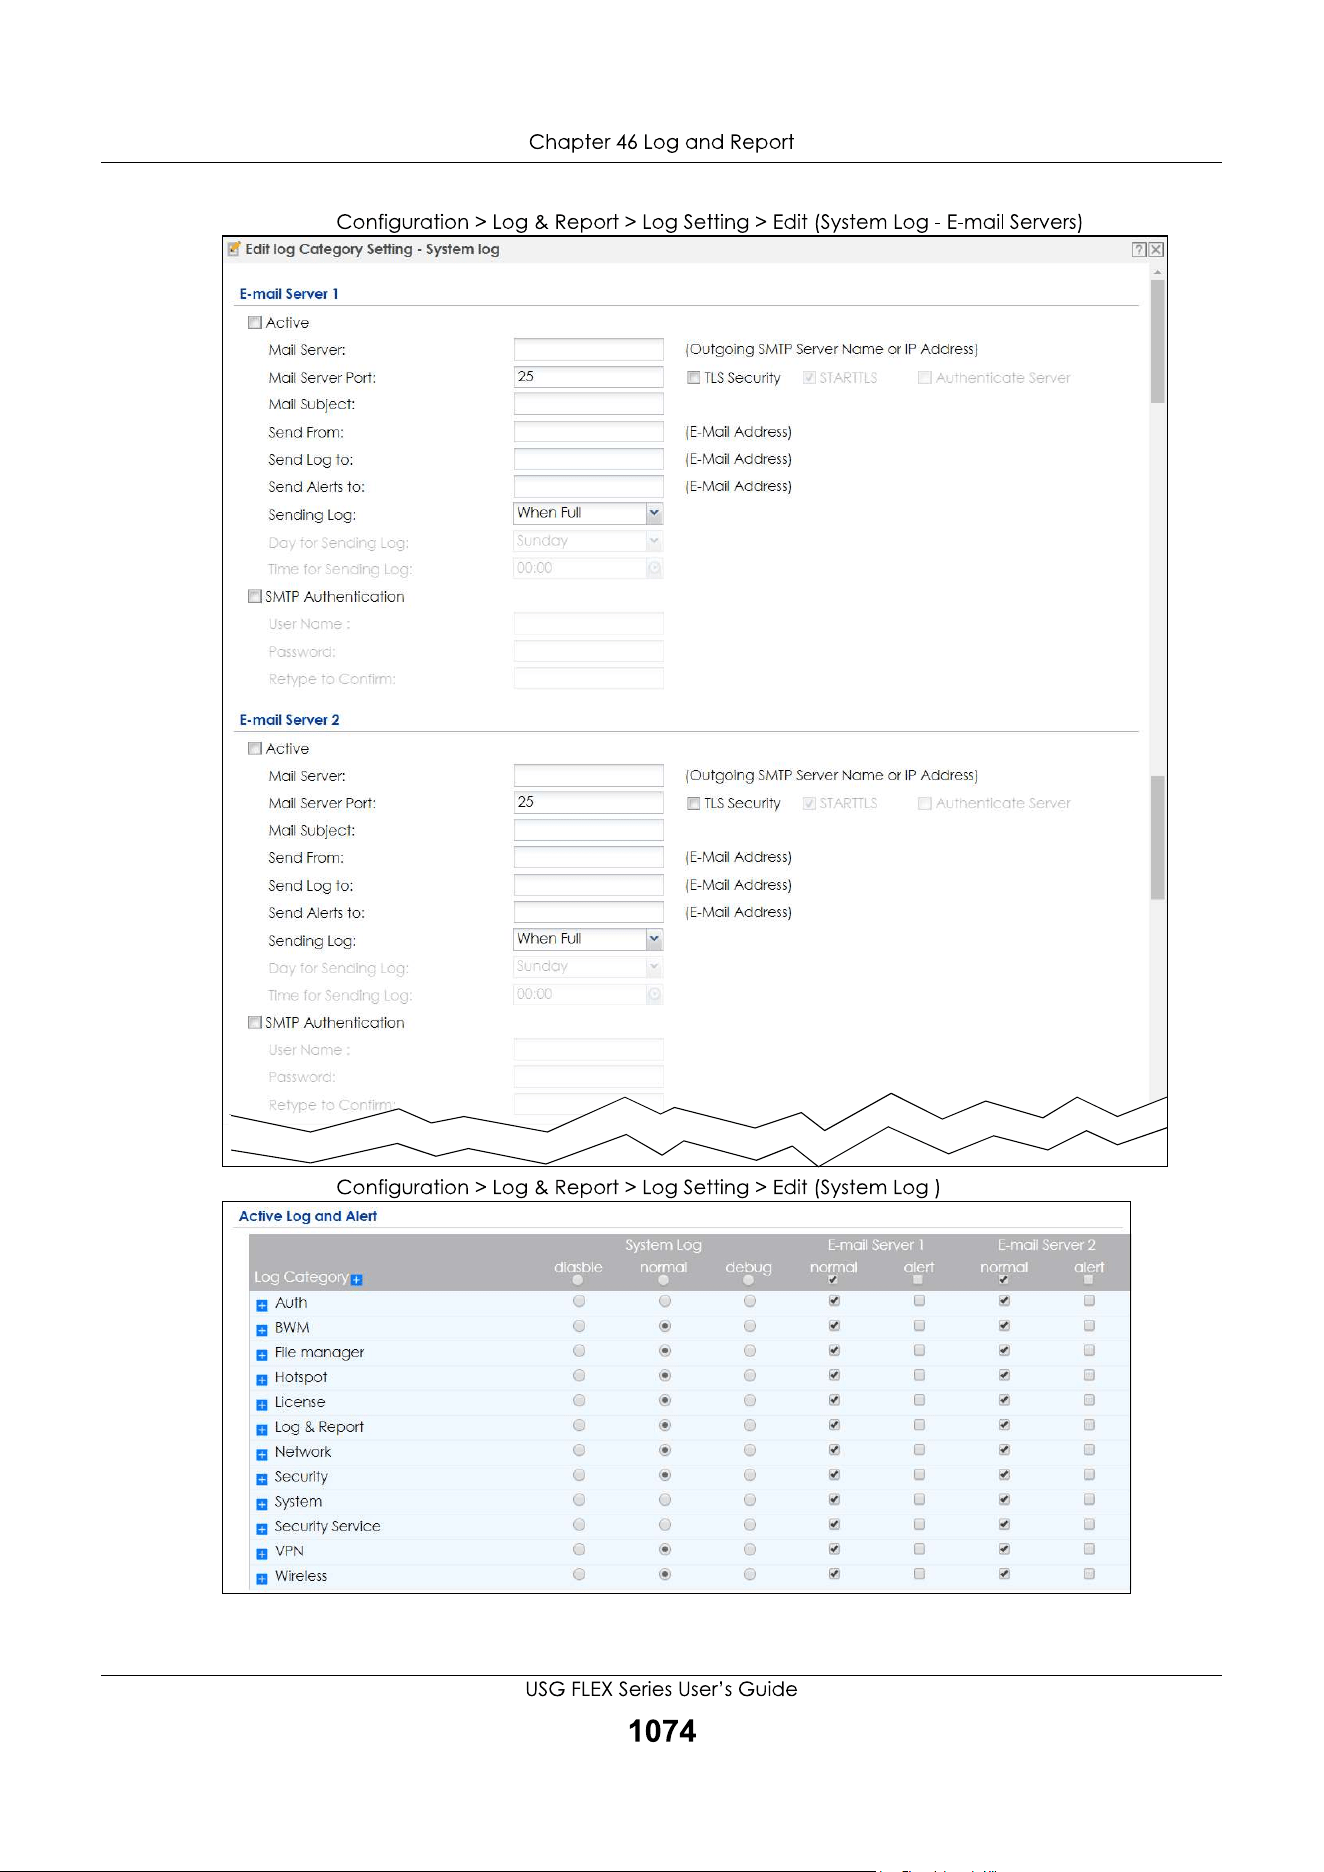Click Mail Subject field for E-mail Server 1
1324x1872 pixels.
pyautogui.click(x=588, y=404)
